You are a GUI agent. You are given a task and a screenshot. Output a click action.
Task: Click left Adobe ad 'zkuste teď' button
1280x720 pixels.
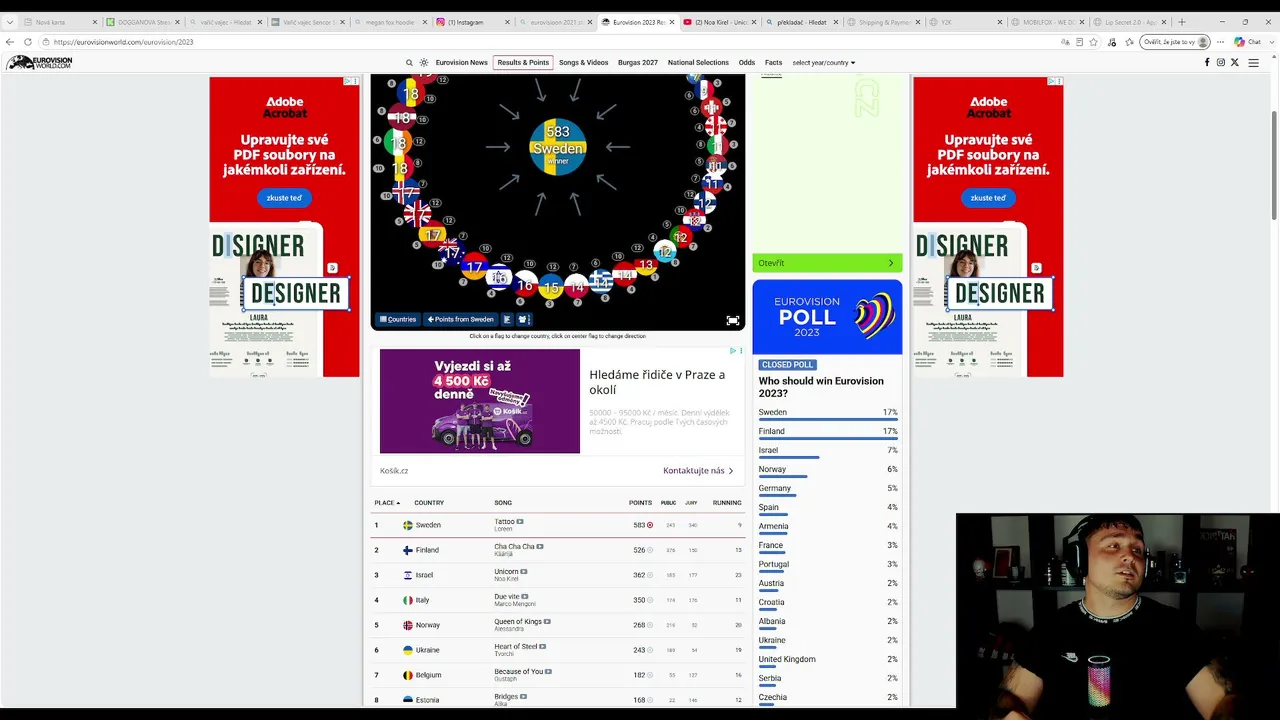point(284,198)
